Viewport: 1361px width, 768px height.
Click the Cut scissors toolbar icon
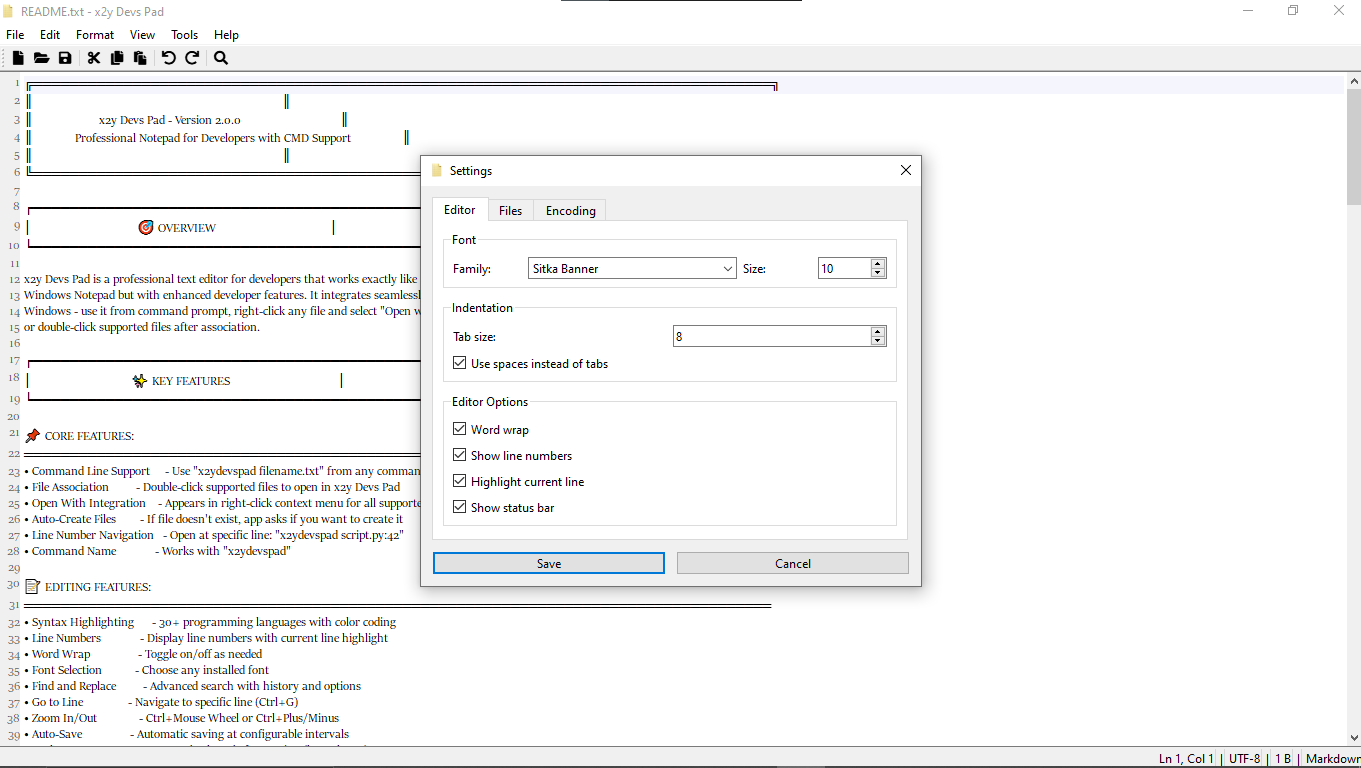(x=94, y=58)
